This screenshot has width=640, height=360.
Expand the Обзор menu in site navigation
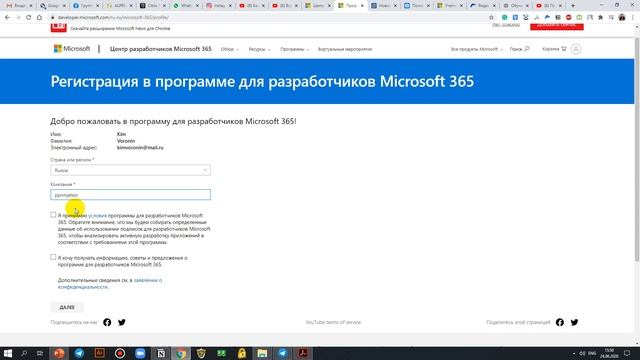coord(229,49)
